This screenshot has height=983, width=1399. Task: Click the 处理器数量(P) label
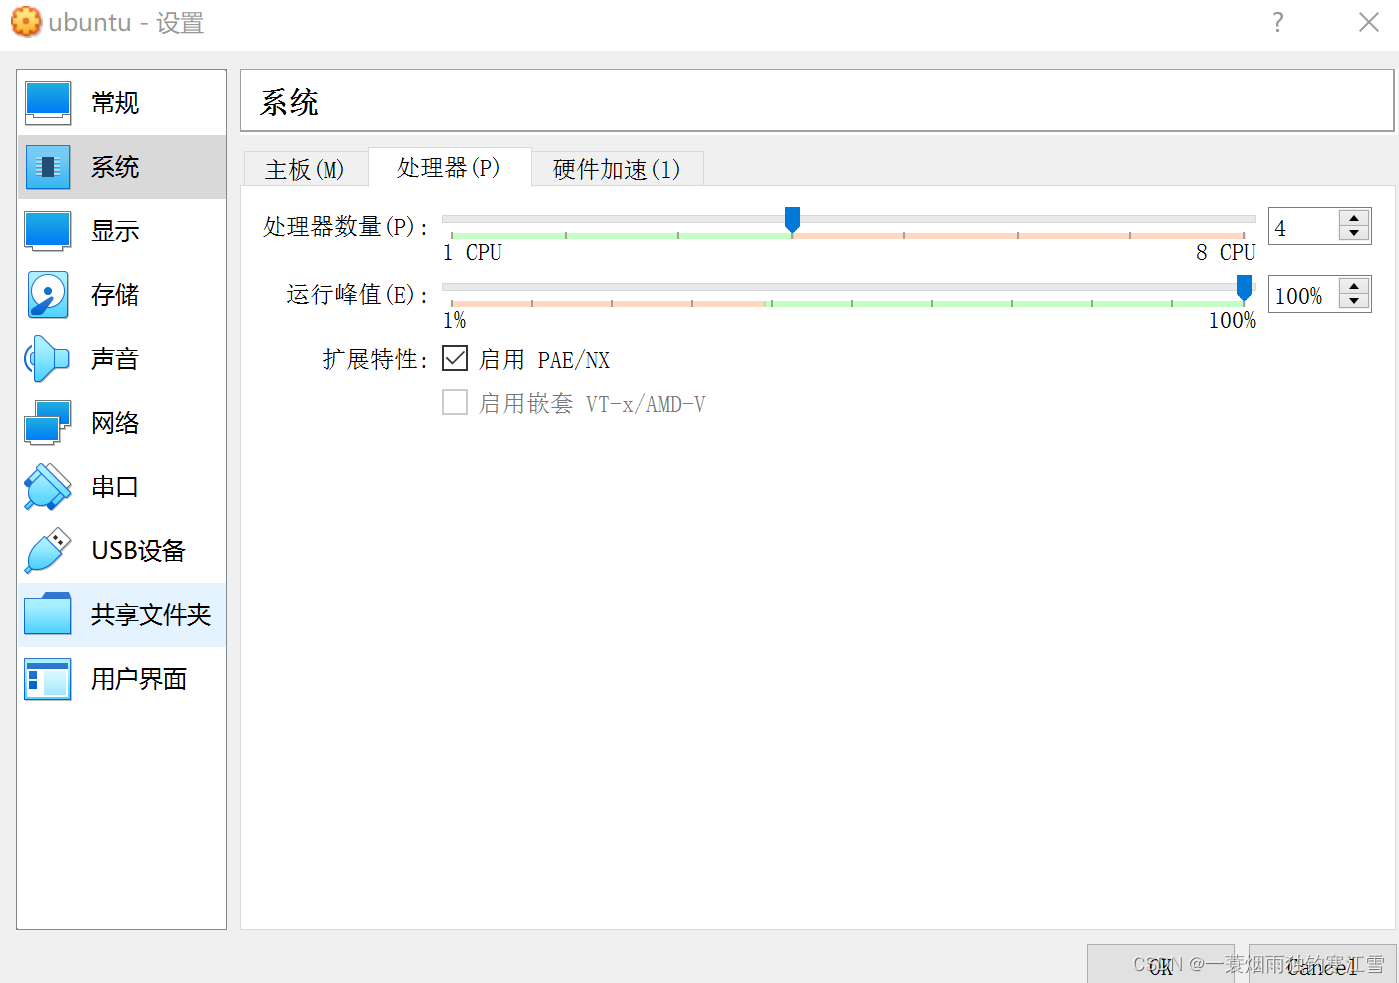(346, 227)
